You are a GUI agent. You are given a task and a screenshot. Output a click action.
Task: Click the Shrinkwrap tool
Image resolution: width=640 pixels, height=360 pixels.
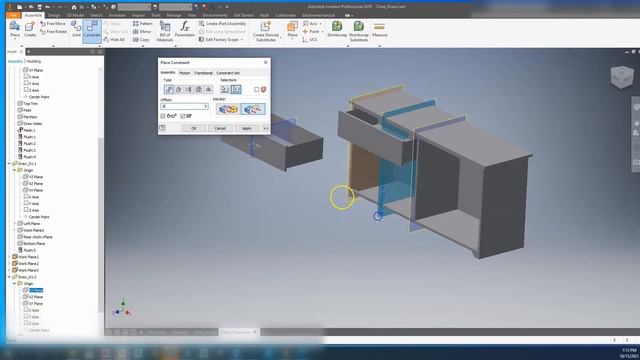tap(337, 29)
